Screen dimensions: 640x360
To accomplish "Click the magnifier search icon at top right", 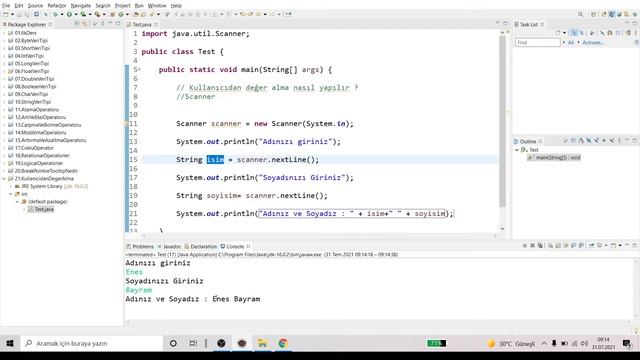I will pos(581,14).
